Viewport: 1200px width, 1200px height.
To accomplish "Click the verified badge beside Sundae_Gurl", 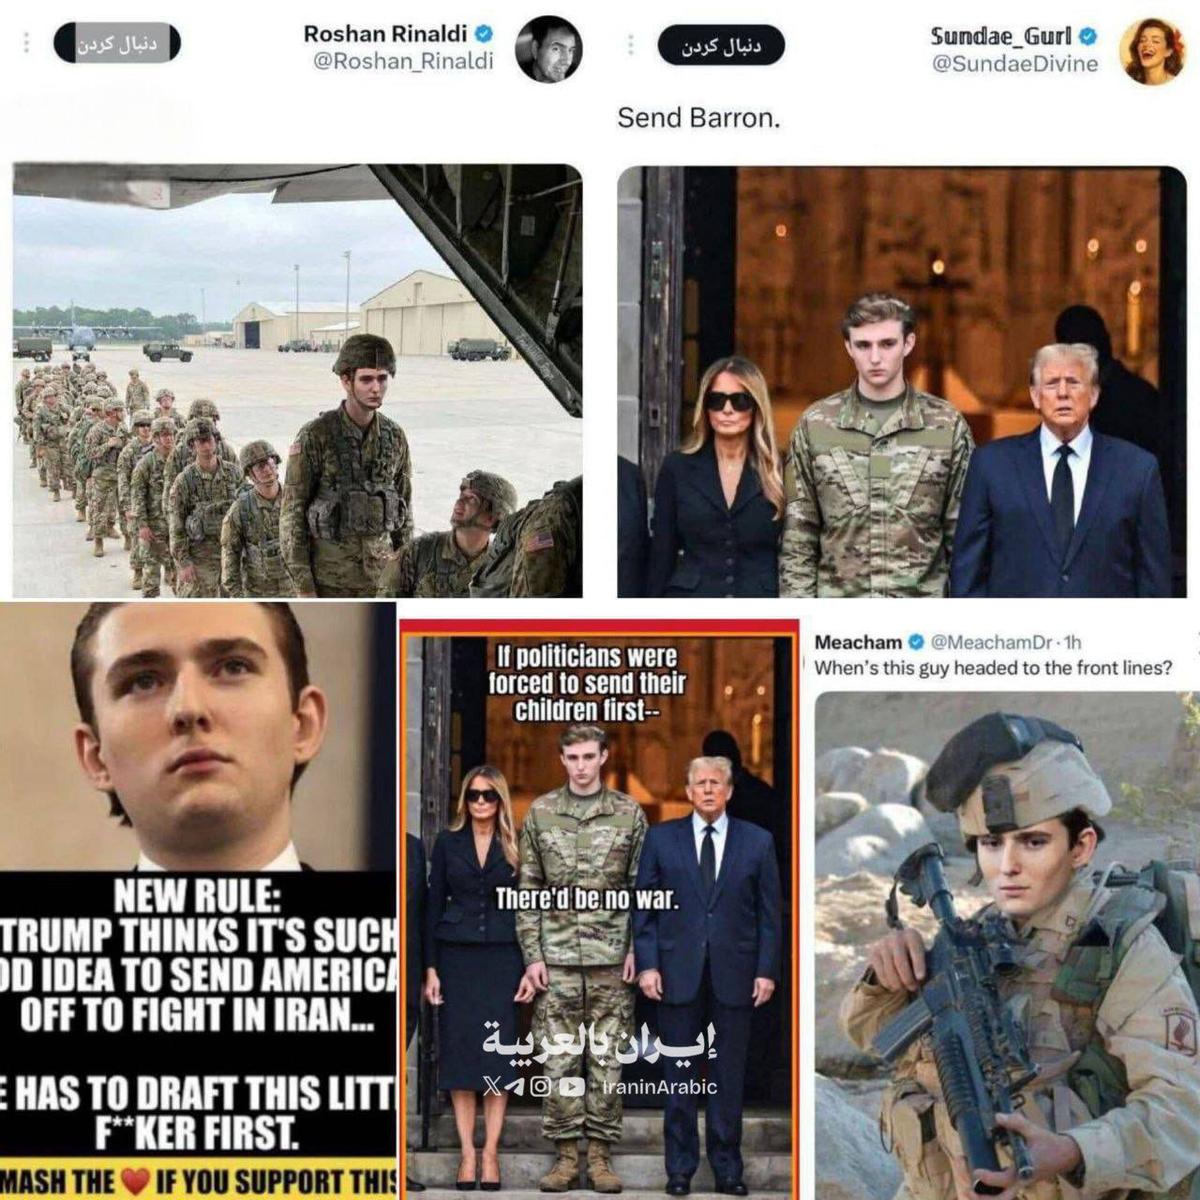I will pos(1087,37).
